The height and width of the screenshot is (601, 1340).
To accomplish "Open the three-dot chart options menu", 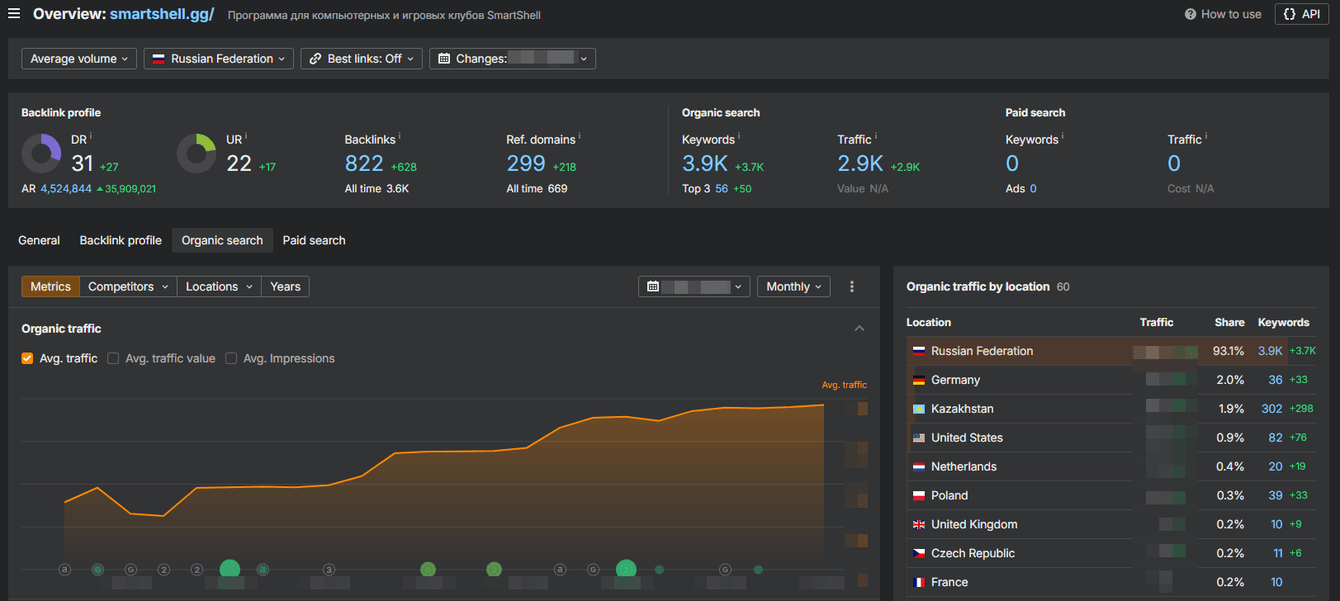I will (x=852, y=287).
